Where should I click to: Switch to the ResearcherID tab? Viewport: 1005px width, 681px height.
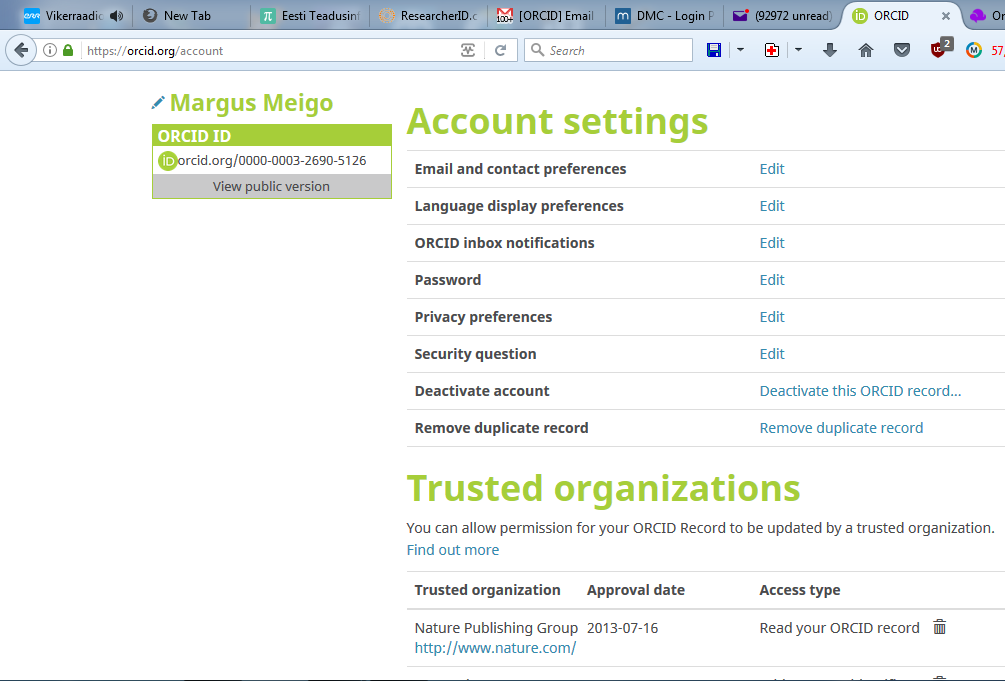point(428,15)
